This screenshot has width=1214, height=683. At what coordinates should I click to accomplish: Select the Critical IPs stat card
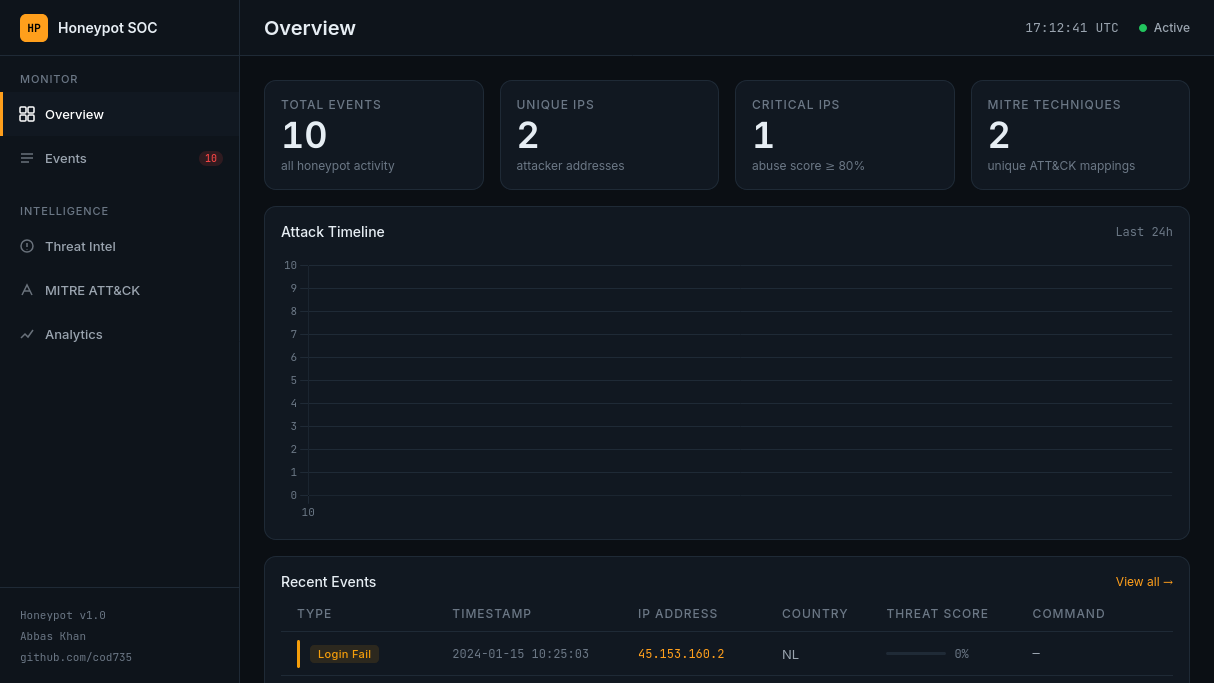[844, 135]
